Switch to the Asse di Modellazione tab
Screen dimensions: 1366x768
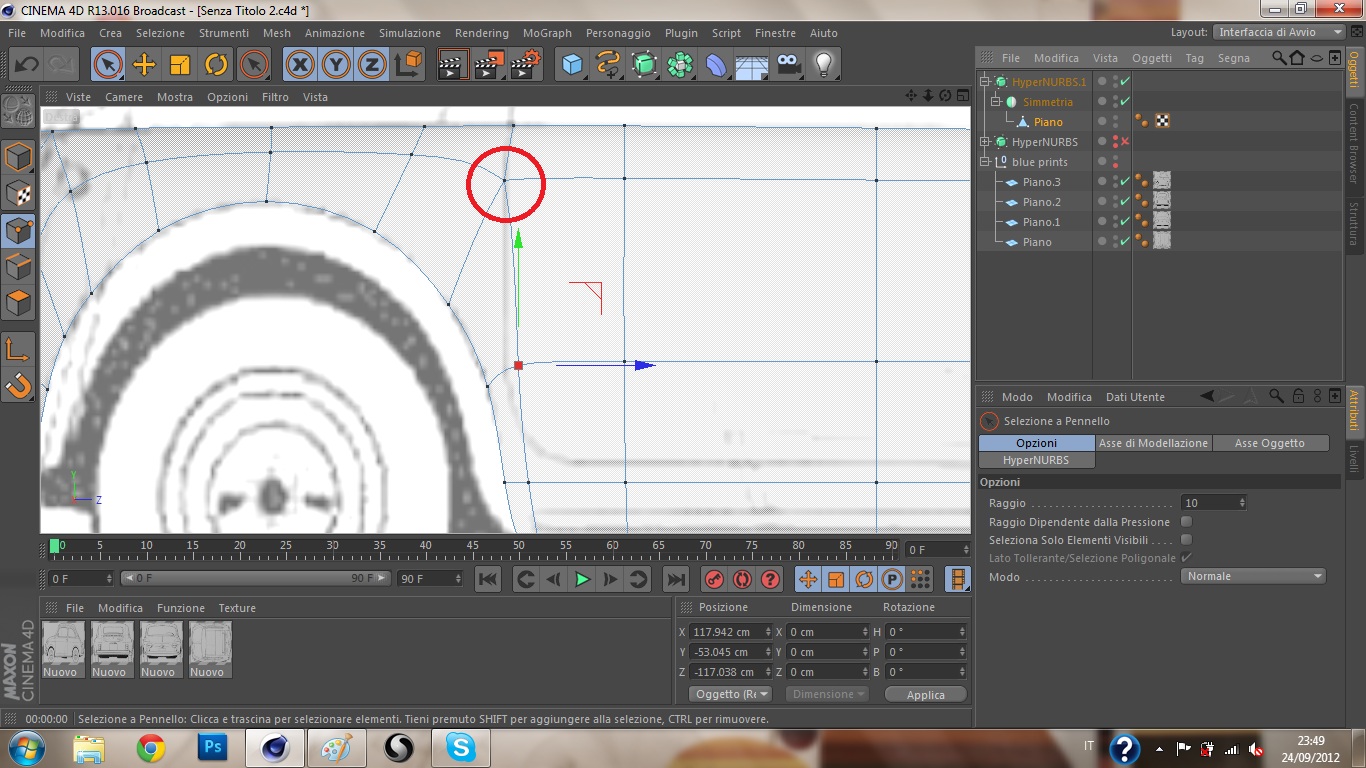(x=1153, y=443)
